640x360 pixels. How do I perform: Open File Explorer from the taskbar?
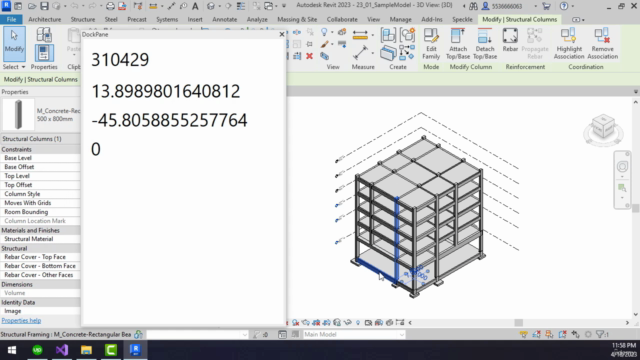tap(86, 350)
